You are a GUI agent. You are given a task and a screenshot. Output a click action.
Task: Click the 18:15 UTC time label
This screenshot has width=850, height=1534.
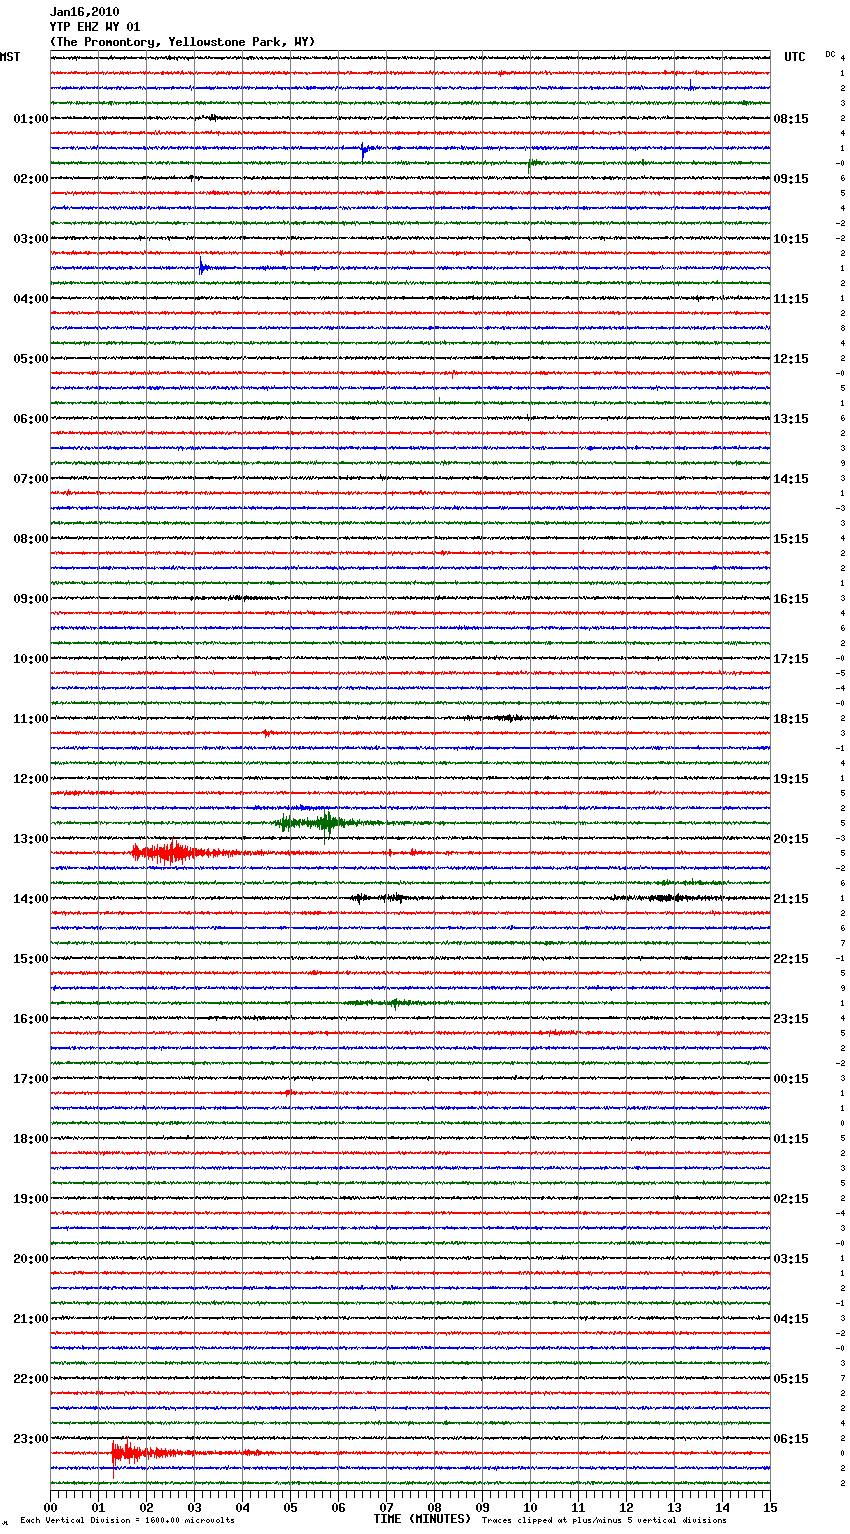pos(791,719)
